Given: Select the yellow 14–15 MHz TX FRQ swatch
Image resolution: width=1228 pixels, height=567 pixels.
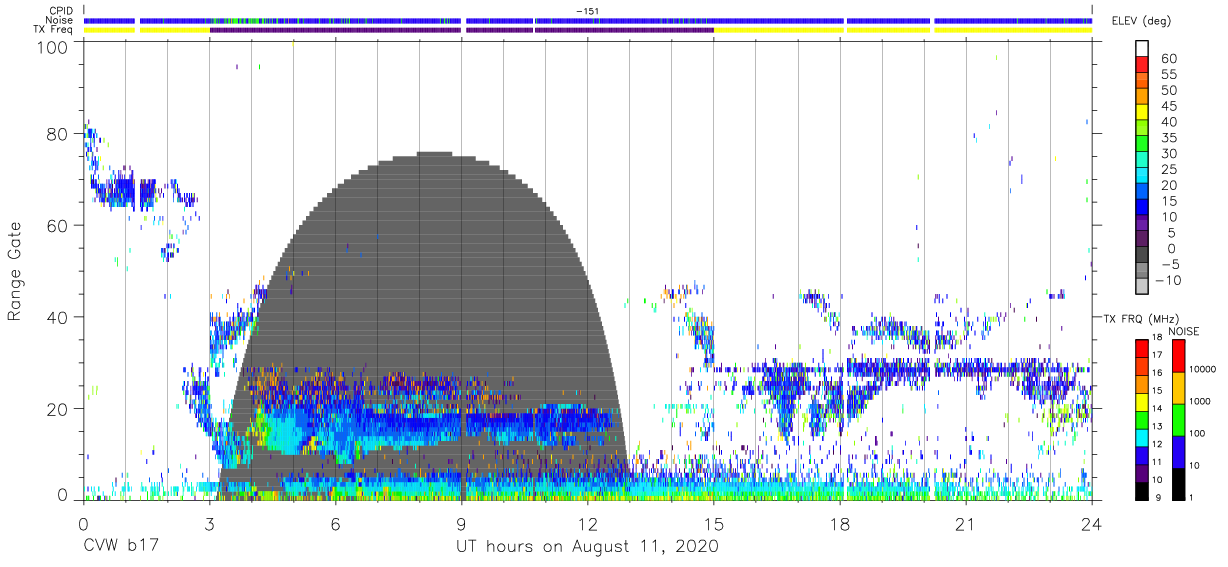Looking at the screenshot, I should [1141, 401].
